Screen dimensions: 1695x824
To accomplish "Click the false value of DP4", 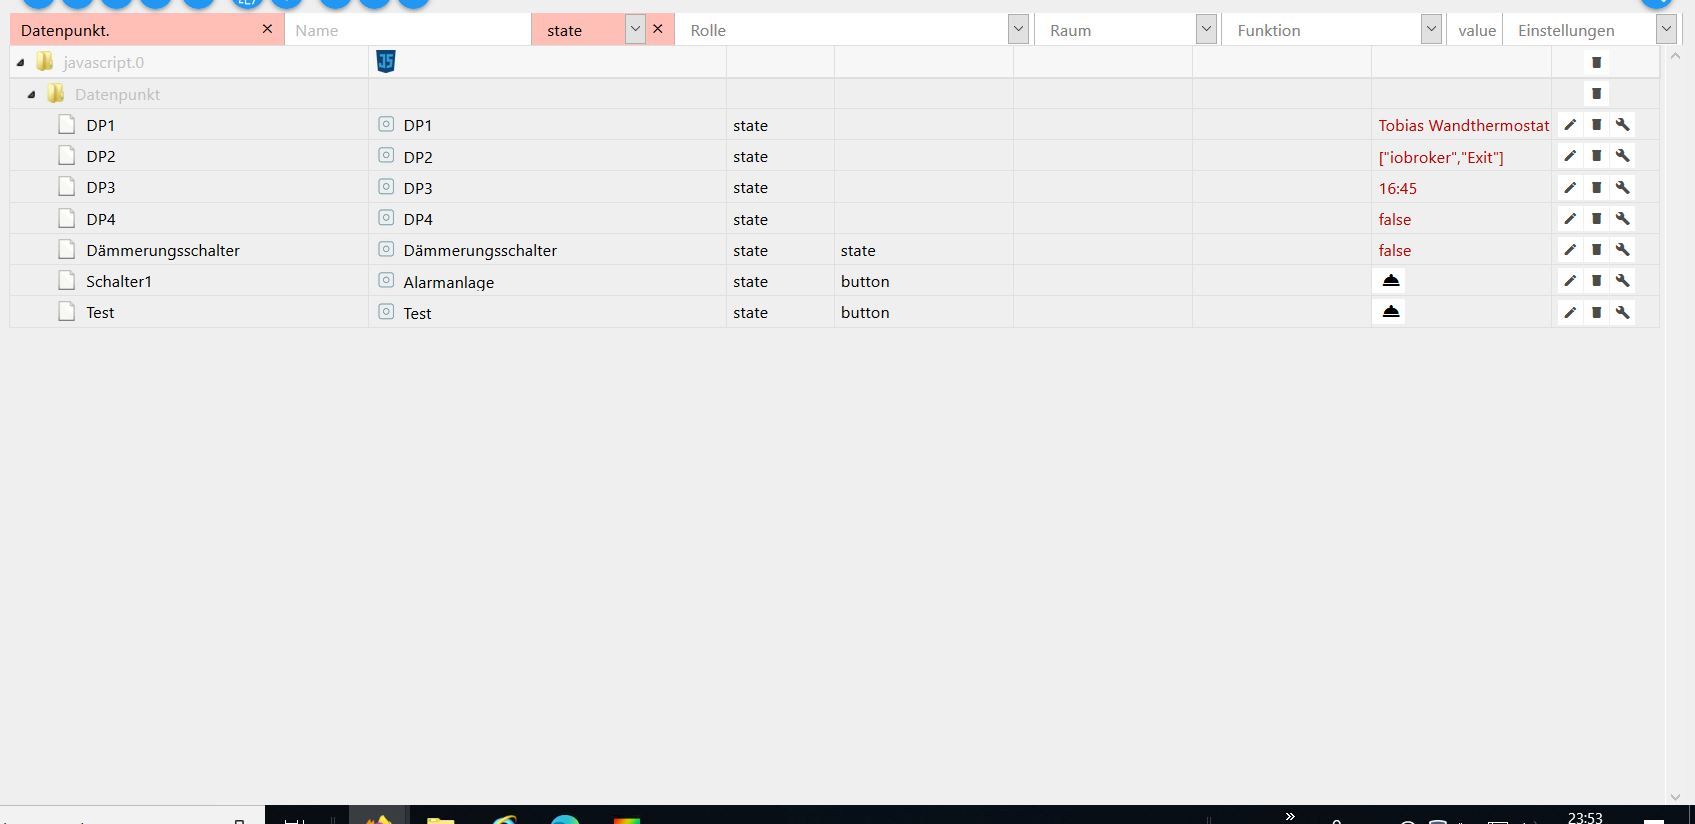I will click(1394, 219).
